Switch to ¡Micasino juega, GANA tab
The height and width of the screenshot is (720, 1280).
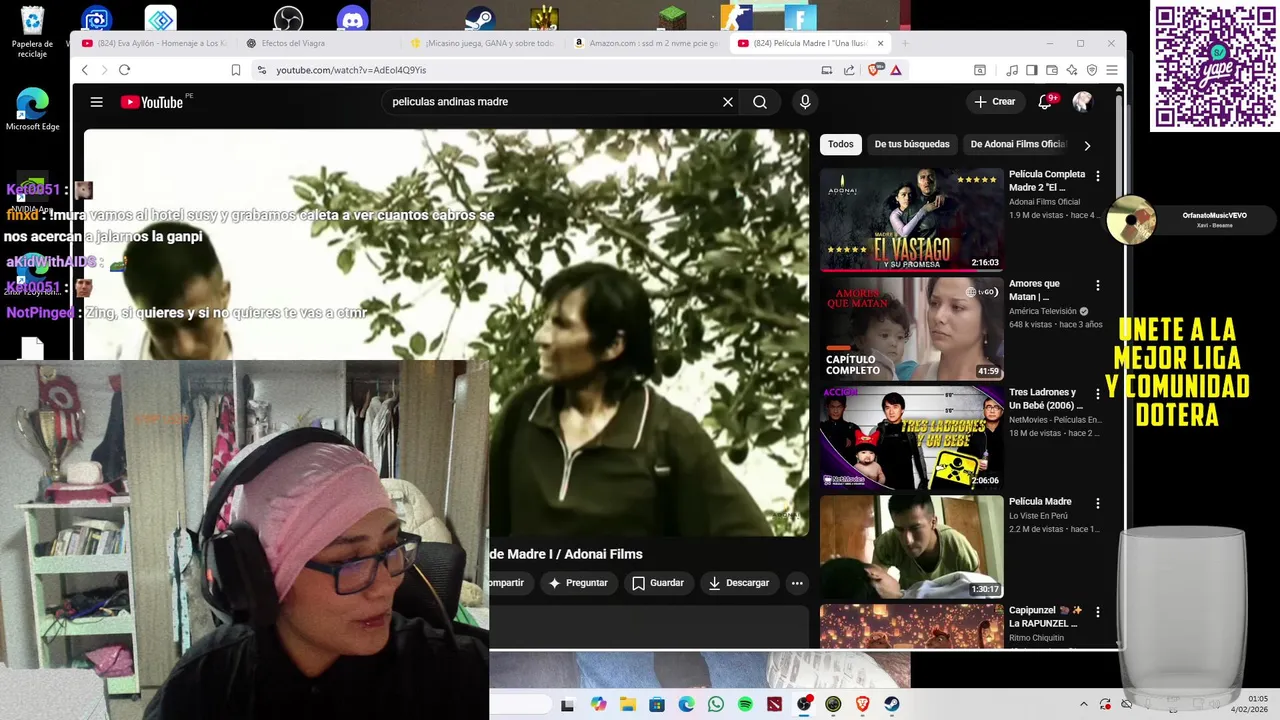click(x=483, y=43)
